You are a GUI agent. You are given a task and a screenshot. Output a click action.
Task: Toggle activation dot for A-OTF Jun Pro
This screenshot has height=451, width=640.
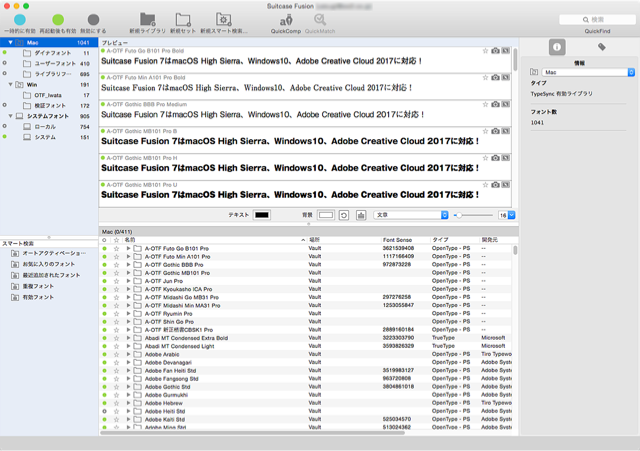point(104,281)
